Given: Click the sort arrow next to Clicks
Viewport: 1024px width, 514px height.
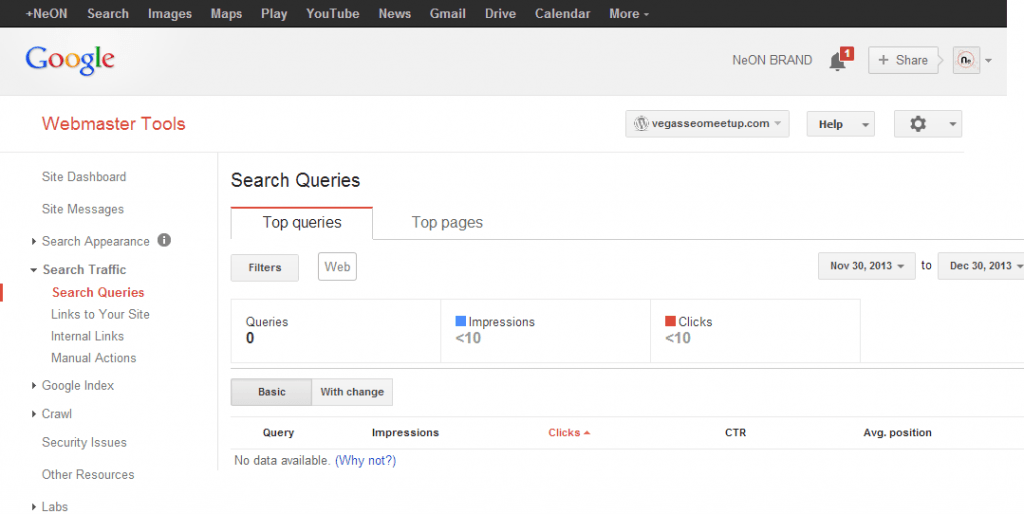Looking at the screenshot, I should click(587, 432).
